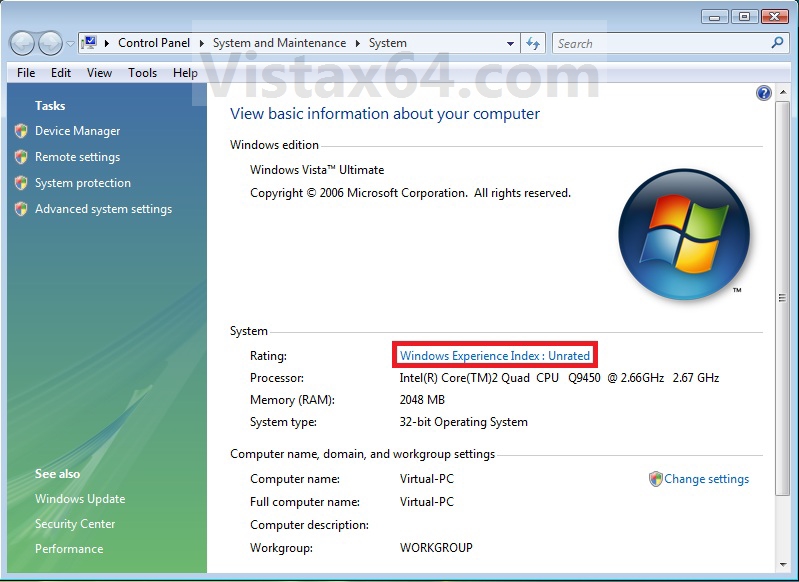Image resolution: width=799 pixels, height=582 pixels.
Task: Click the shield icon beside Advanced system settings
Action: point(21,209)
